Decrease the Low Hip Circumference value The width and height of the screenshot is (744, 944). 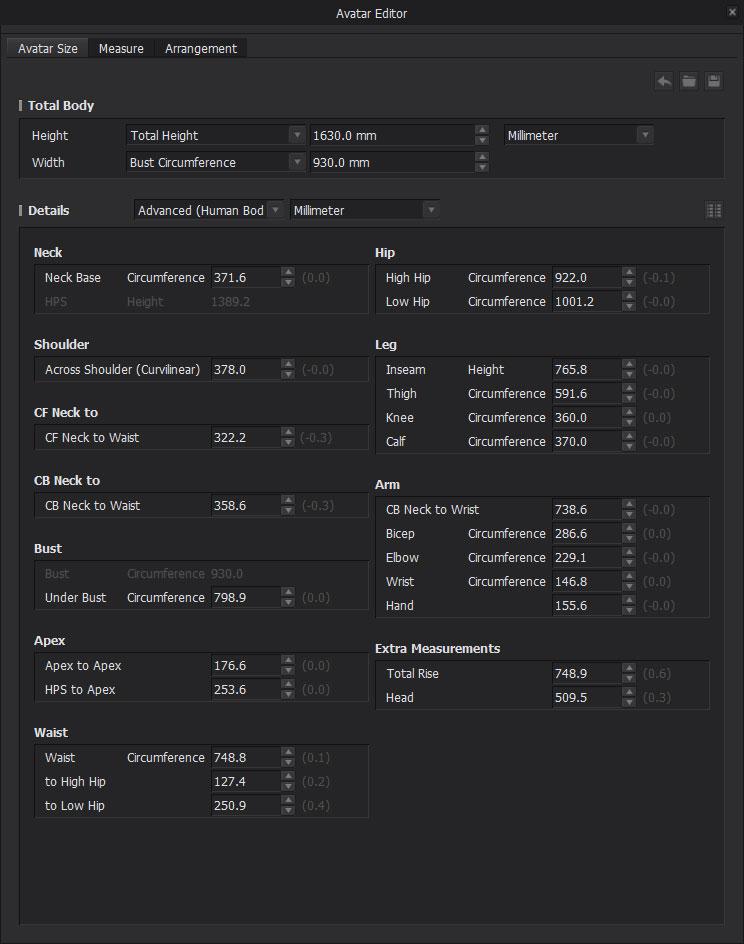[x=629, y=306]
